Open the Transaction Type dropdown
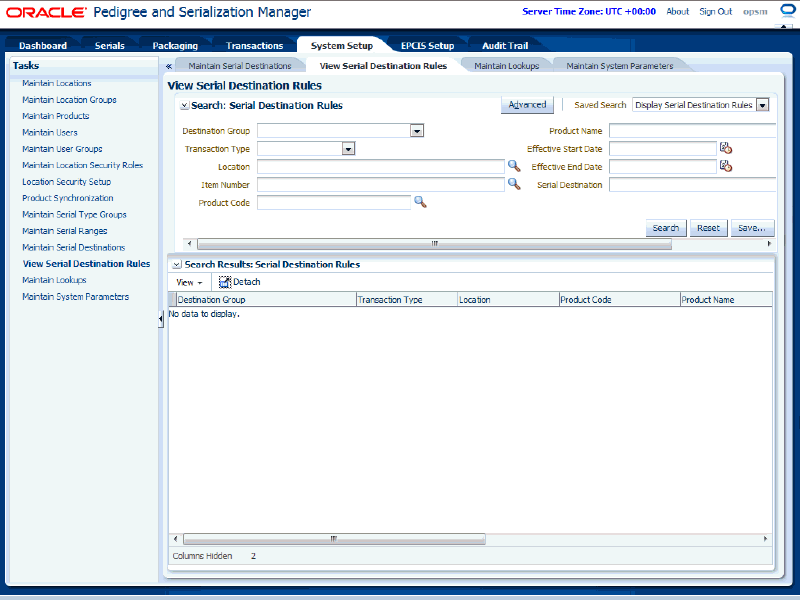The height and width of the screenshot is (600, 800). click(348, 149)
